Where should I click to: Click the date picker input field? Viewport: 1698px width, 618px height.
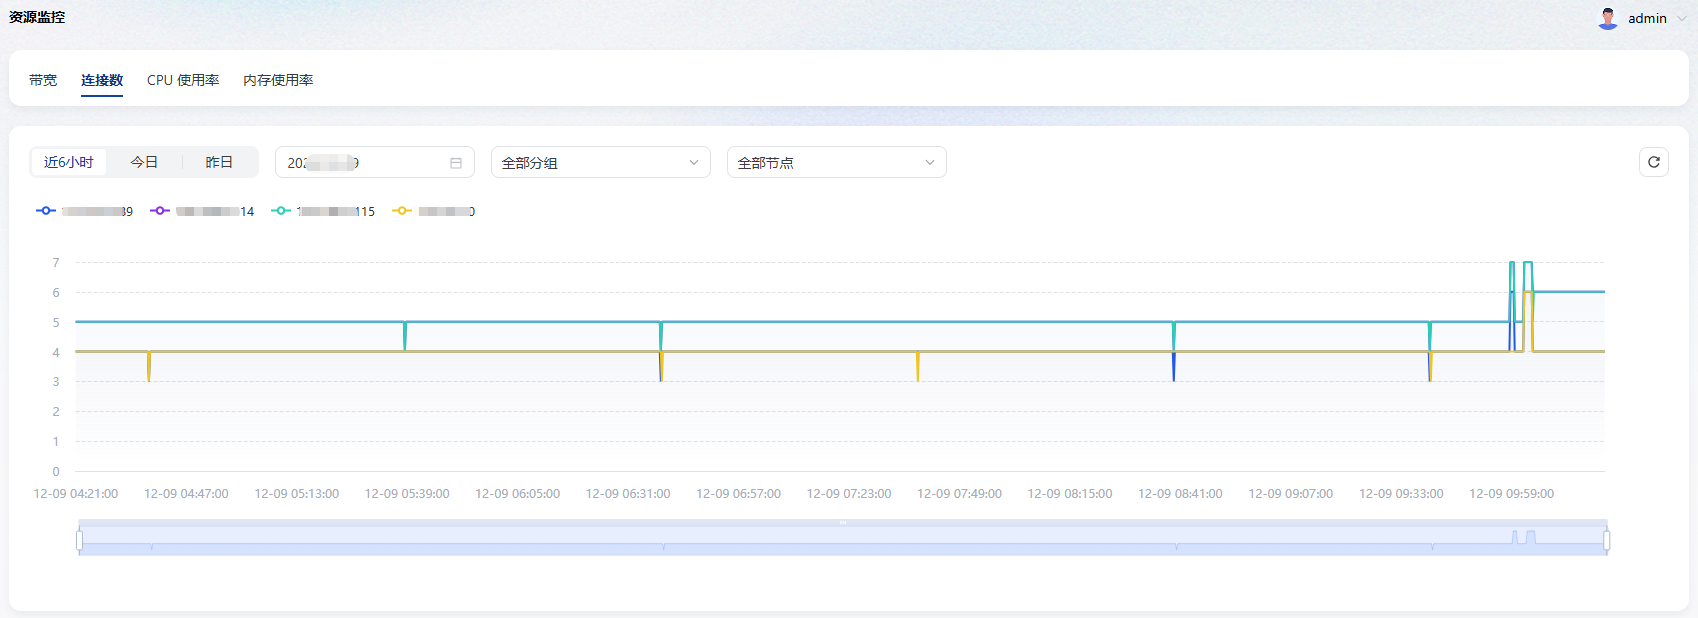pyautogui.click(x=360, y=163)
